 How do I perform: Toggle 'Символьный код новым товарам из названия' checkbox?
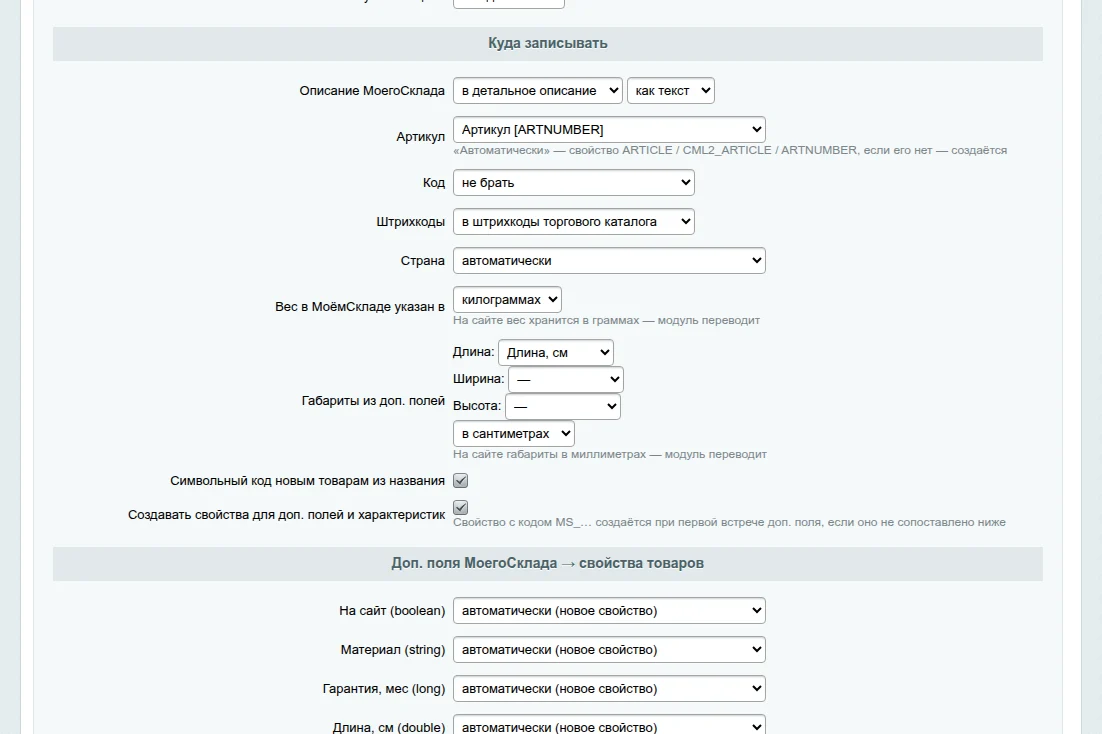pos(460,481)
